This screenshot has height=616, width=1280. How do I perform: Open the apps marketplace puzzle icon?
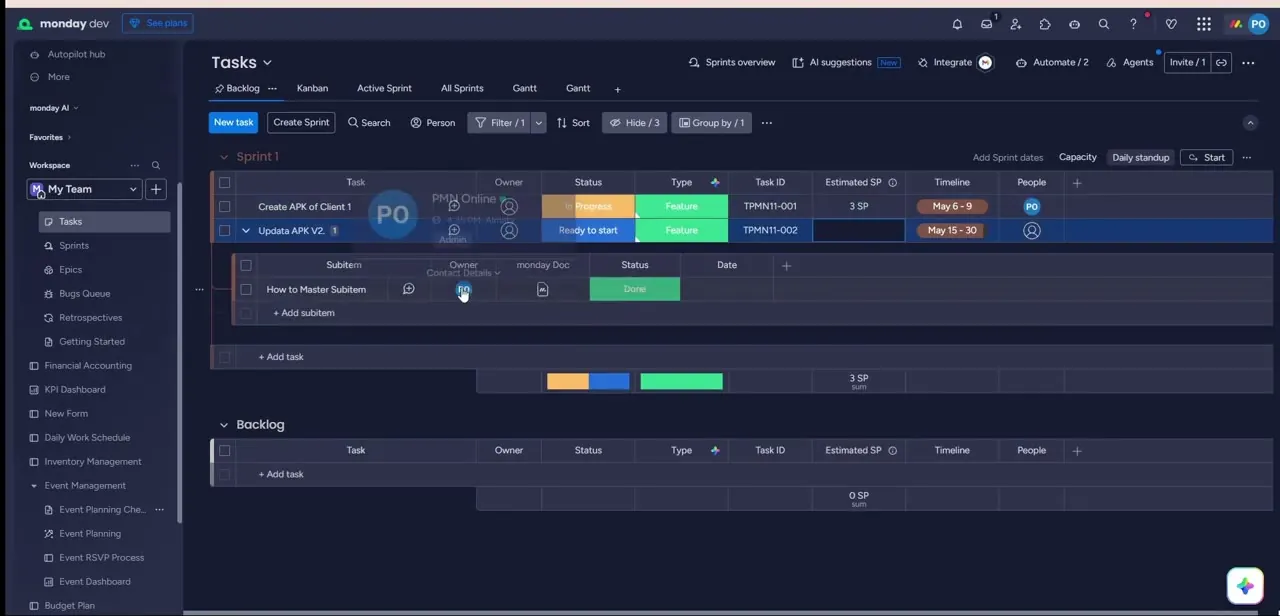[1045, 24]
